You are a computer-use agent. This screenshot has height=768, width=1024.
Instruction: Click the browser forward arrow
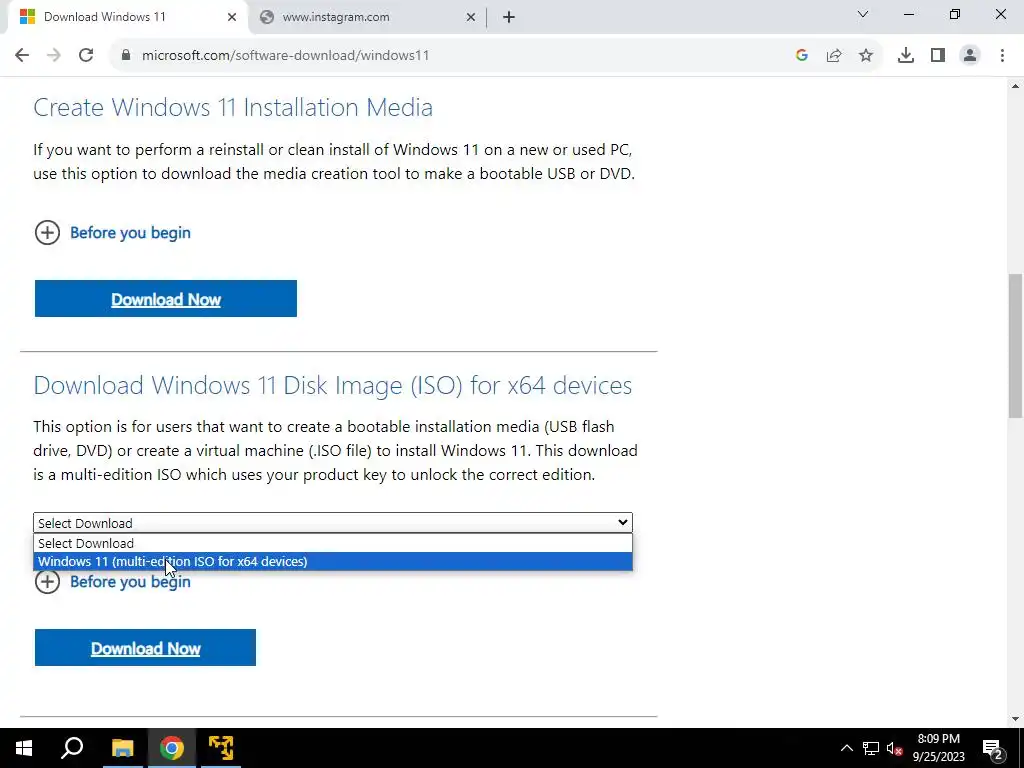(x=54, y=56)
